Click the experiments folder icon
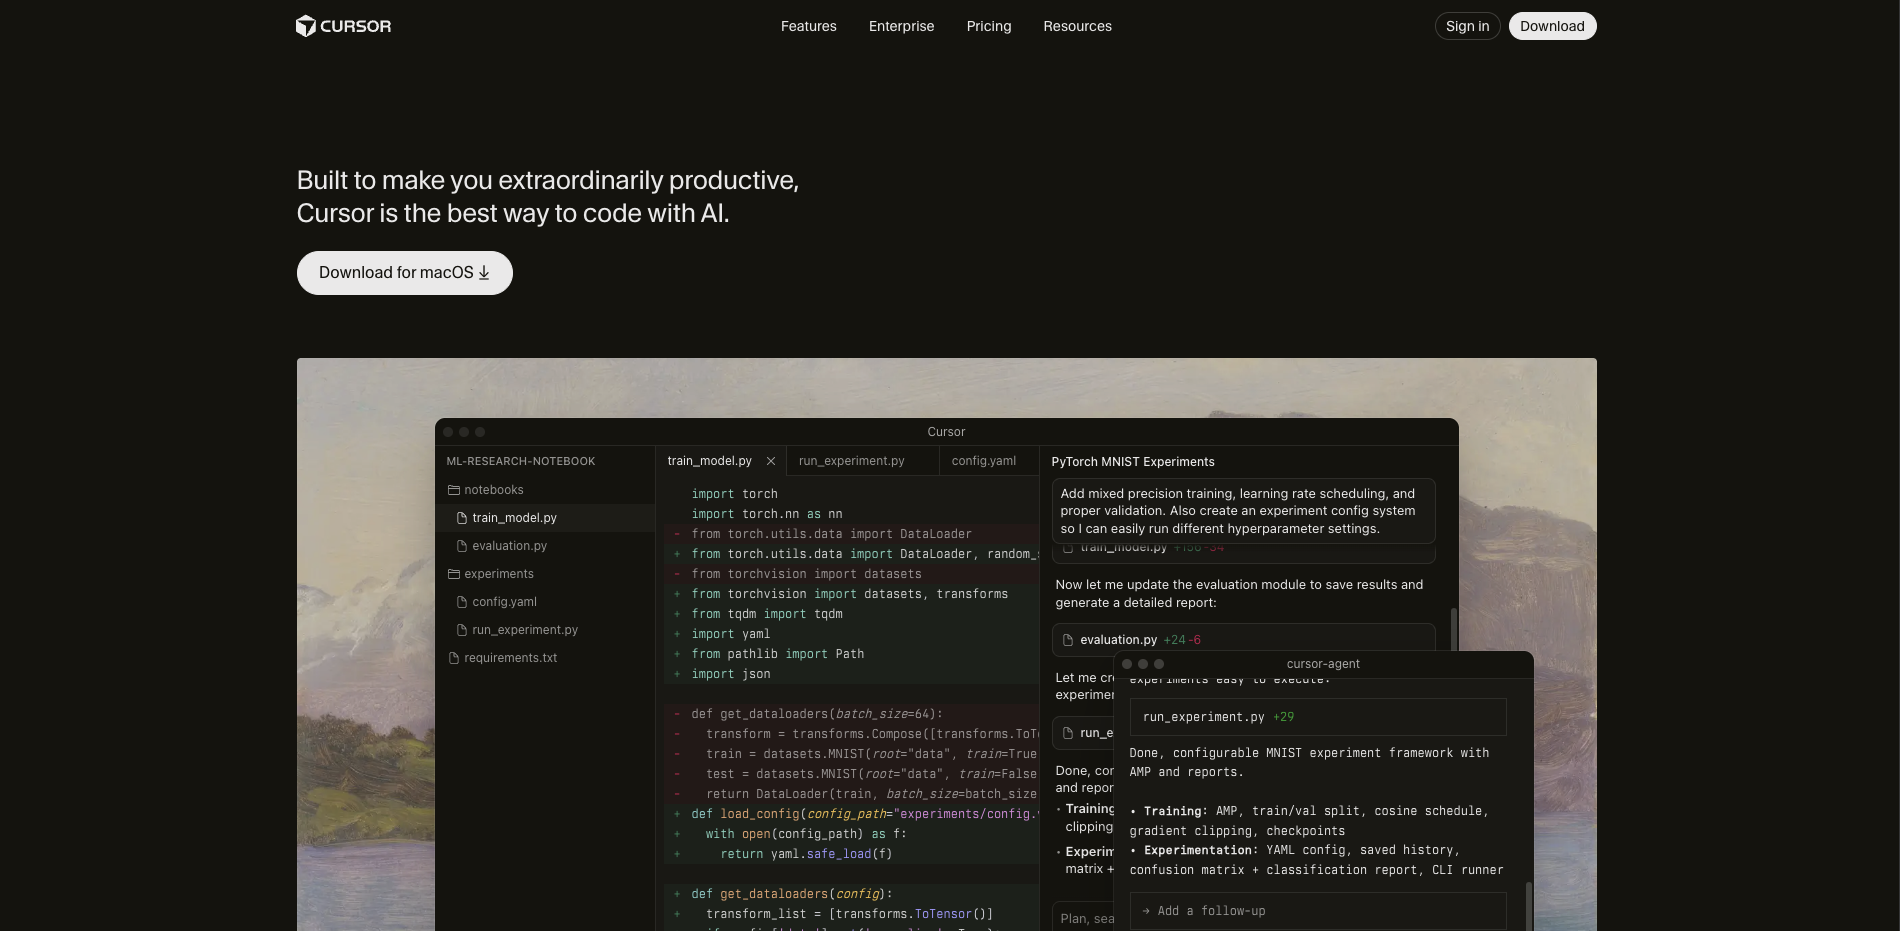The image size is (1900, 931). point(454,574)
